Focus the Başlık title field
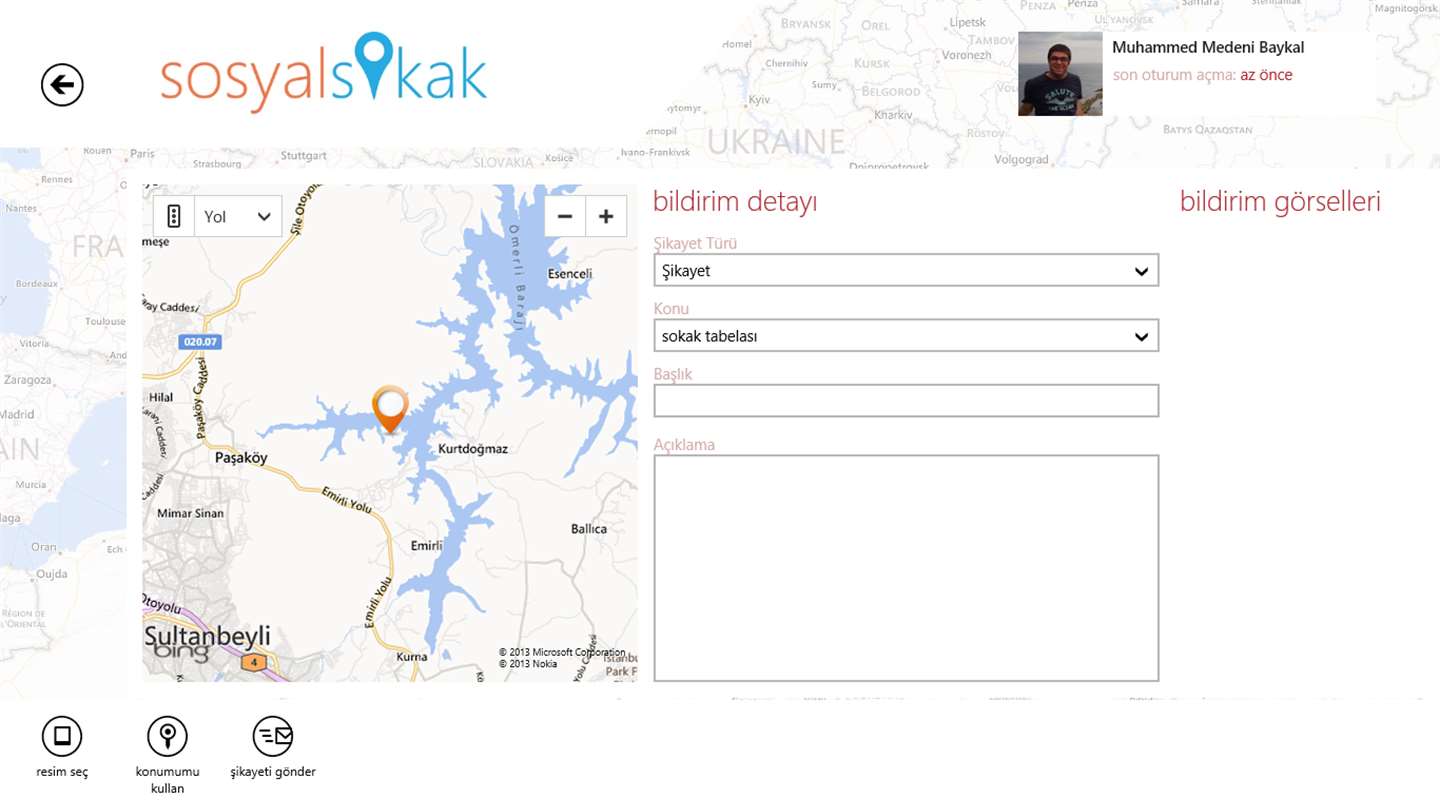 906,401
